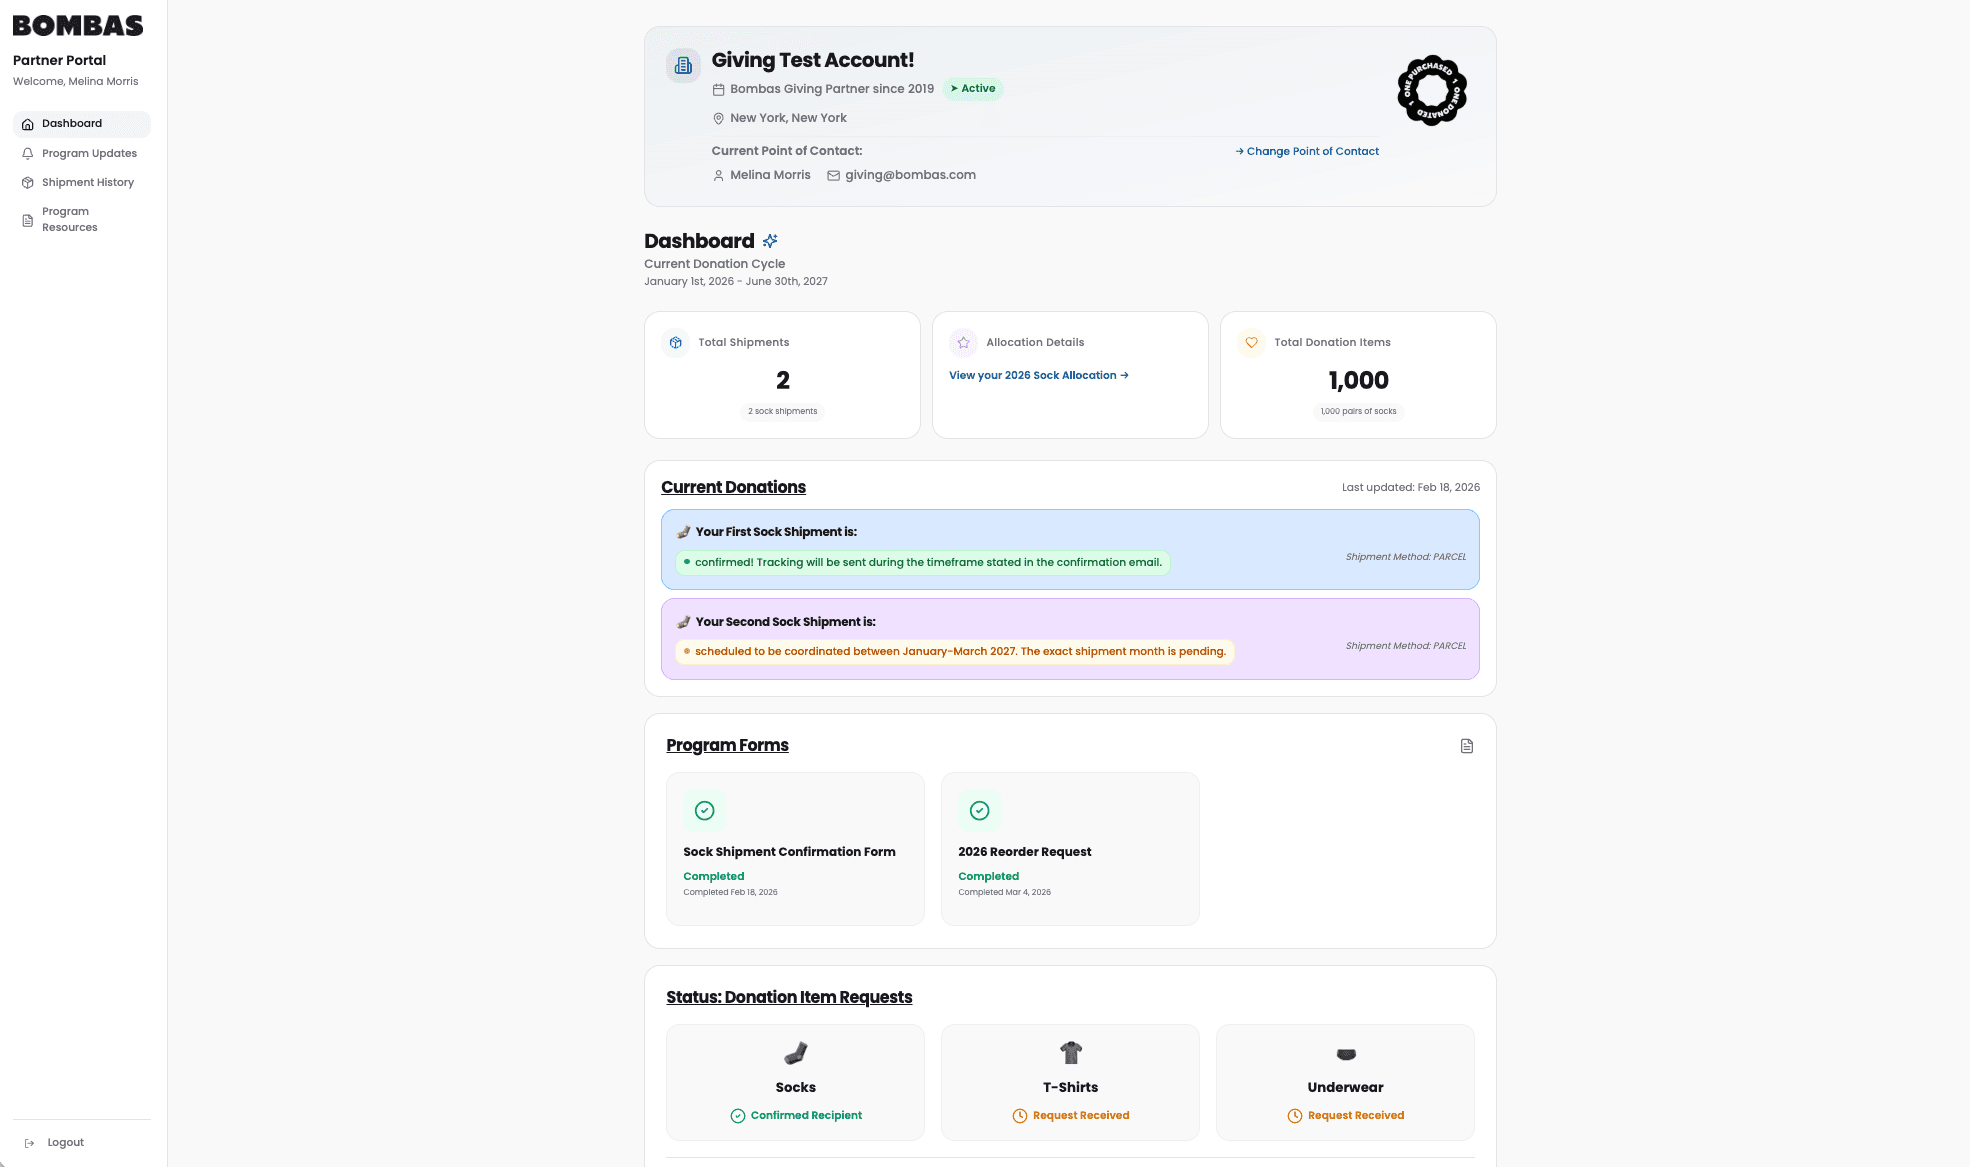The height and width of the screenshot is (1167, 1970).
Task: Click the 2 sock shipments pill
Action: point(783,411)
